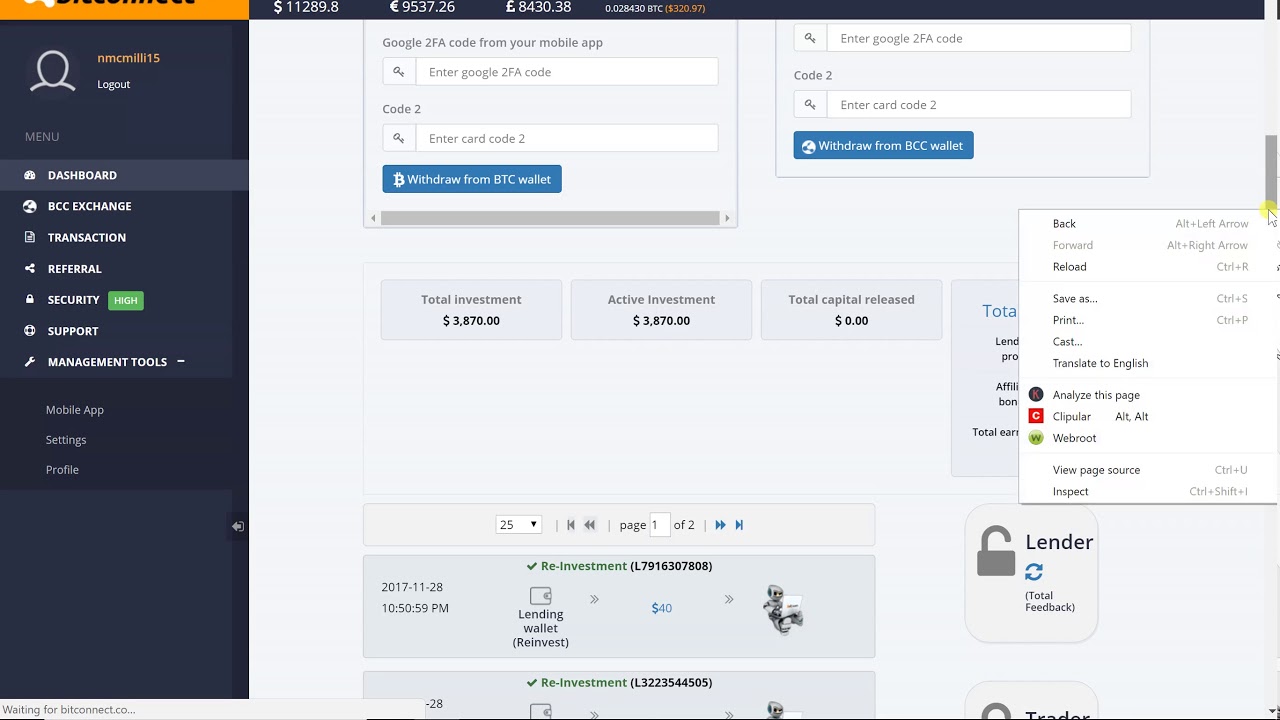Screen dimensions: 1280x720
Task: Click Withdraw from BCC wallet button
Action: (883, 145)
